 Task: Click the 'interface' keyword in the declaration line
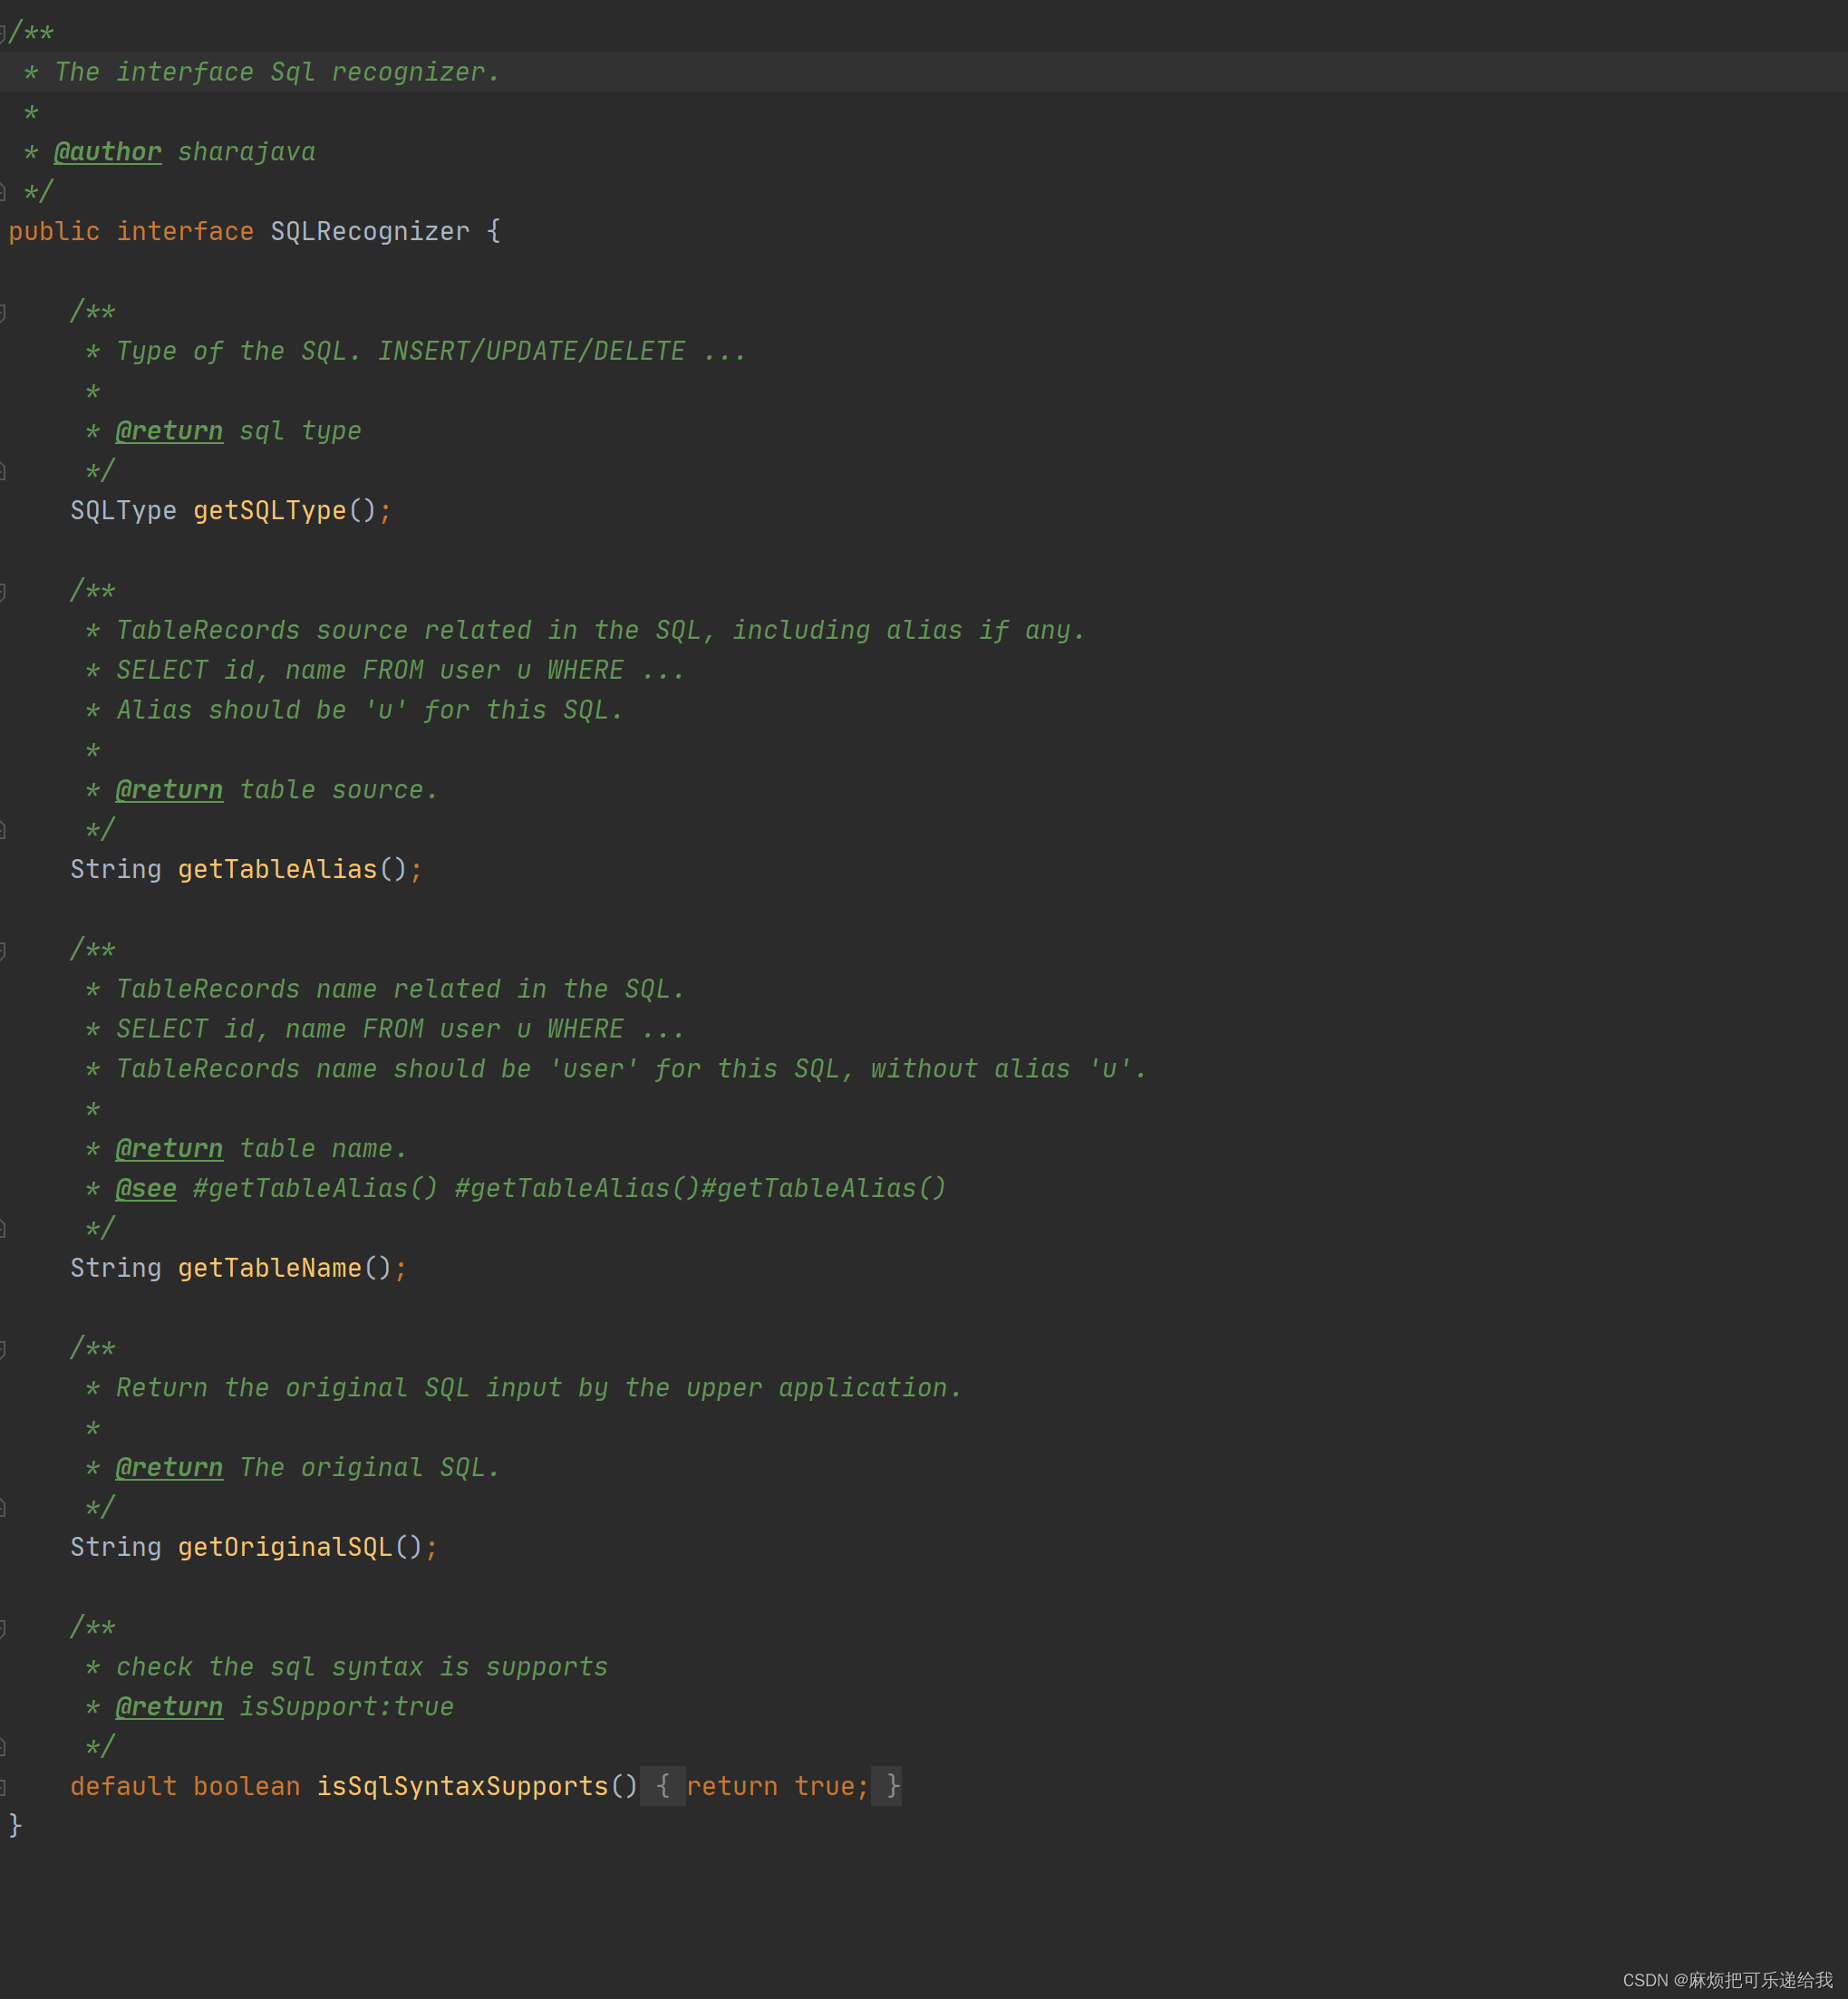click(x=185, y=232)
